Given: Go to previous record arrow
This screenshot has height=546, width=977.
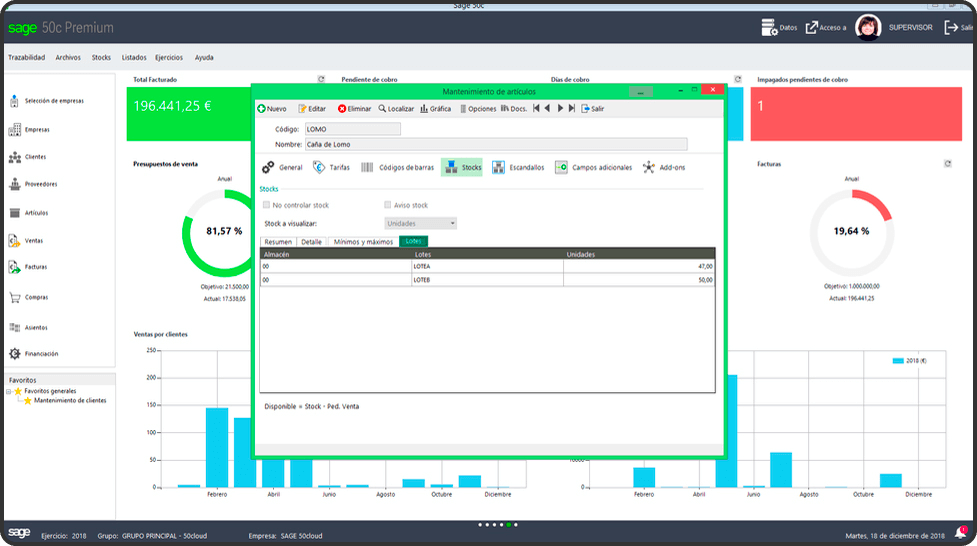Looking at the screenshot, I should [547, 108].
